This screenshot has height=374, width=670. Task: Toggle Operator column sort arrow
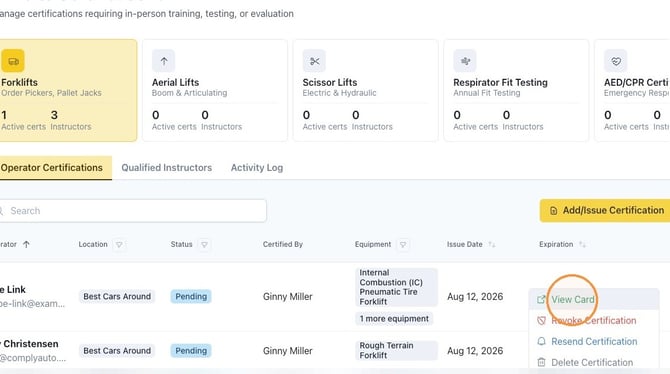pos(26,244)
